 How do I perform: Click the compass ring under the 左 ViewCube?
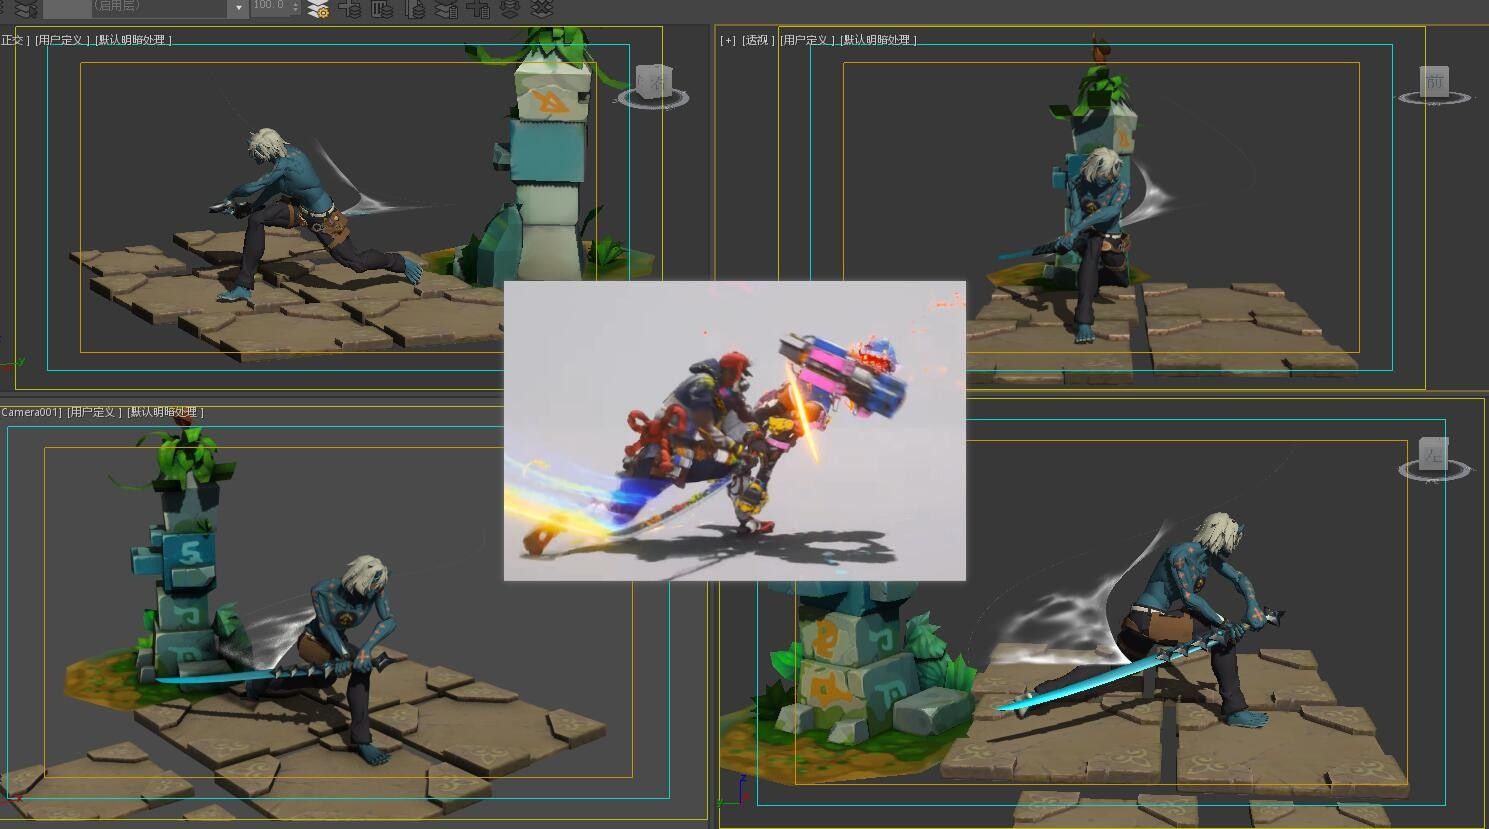point(1434,470)
